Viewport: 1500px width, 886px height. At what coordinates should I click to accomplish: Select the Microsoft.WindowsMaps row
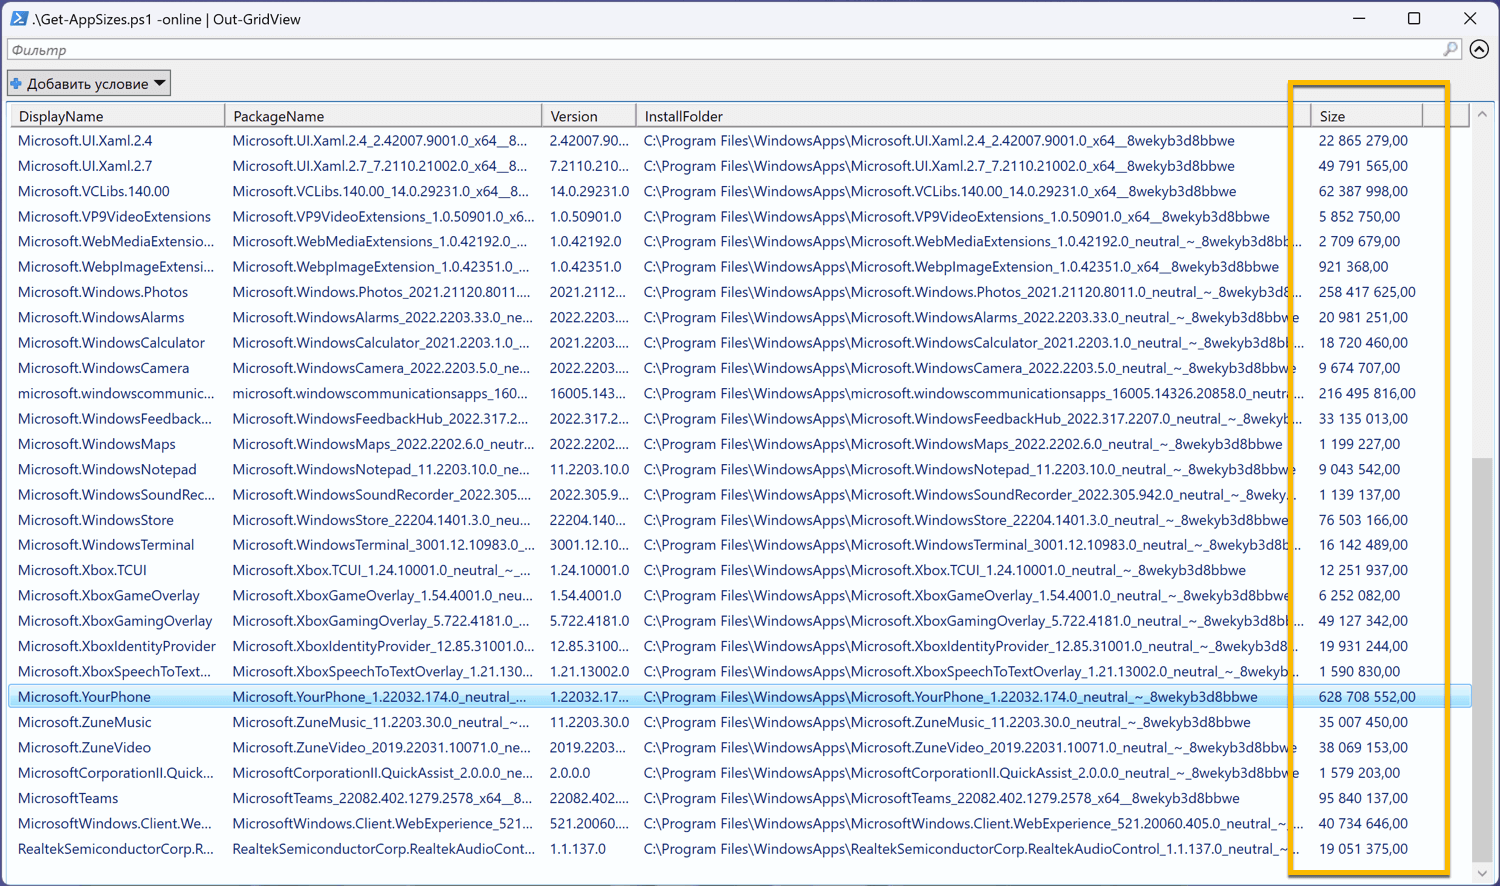tap(740, 444)
